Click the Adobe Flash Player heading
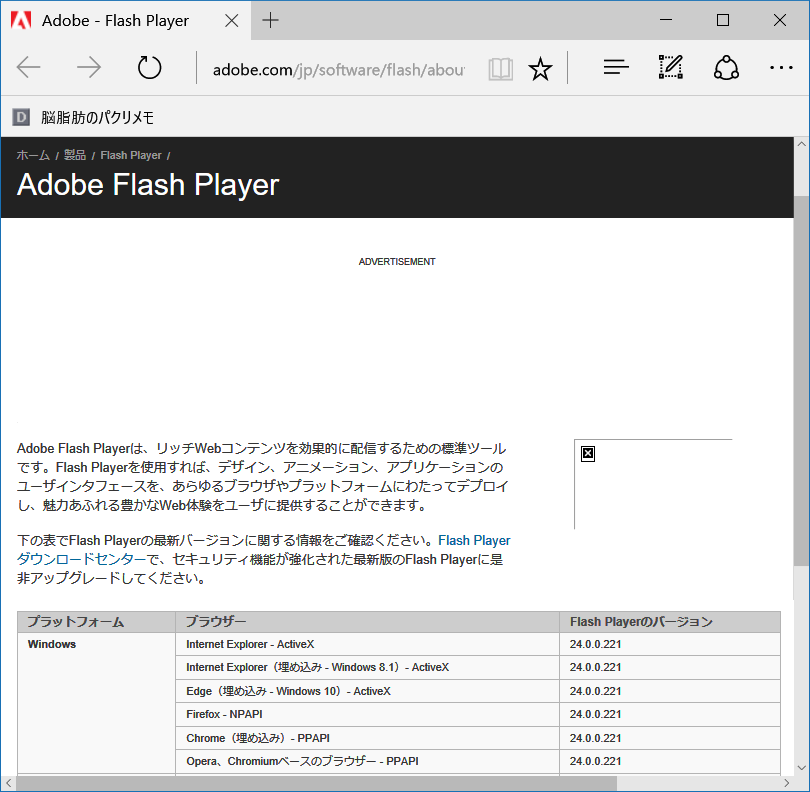Viewport: 810px width, 792px height. point(148,184)
